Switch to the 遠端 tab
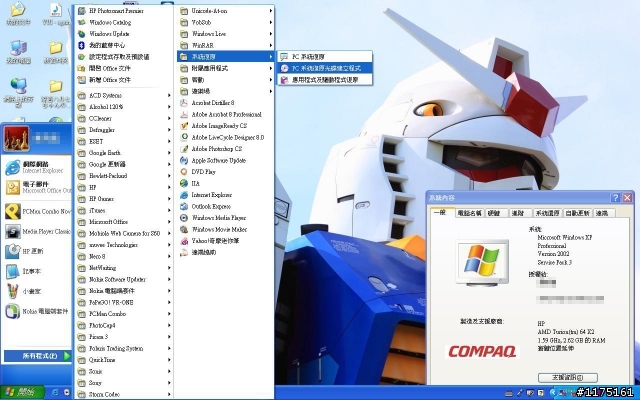Image resolution: width=640 pixels, height=400 pixels. point(604,213)
